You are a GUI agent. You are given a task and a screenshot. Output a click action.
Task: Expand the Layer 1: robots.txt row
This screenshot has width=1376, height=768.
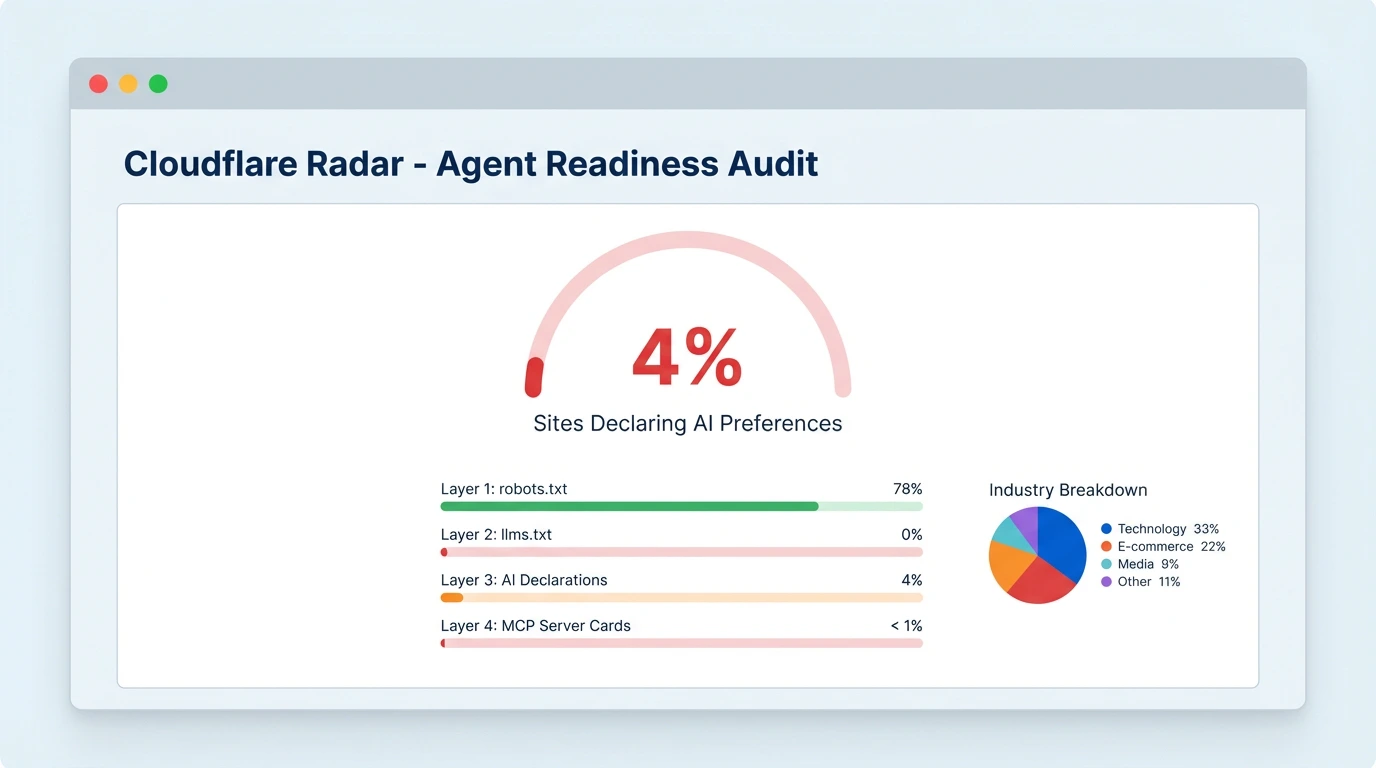[504, 489]
